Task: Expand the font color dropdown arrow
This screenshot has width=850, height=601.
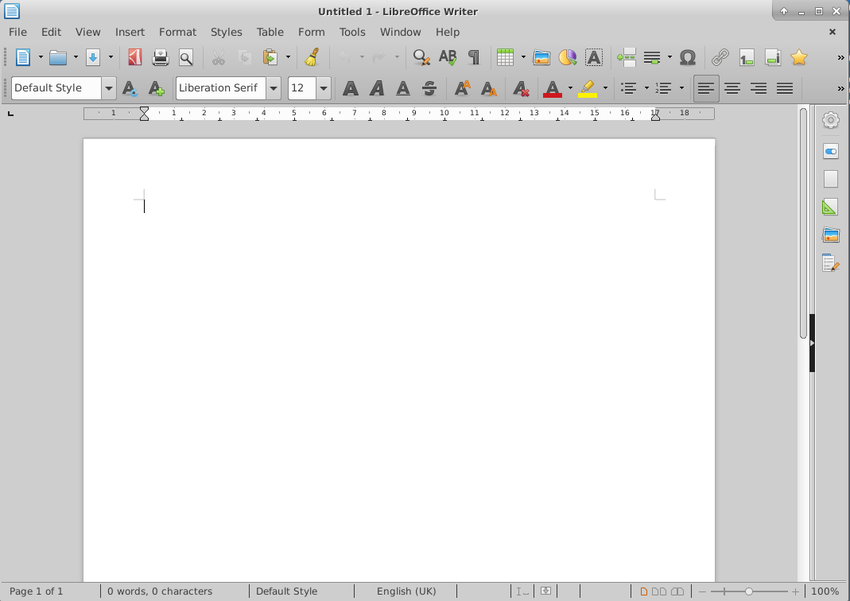Action: click(570, 88)
